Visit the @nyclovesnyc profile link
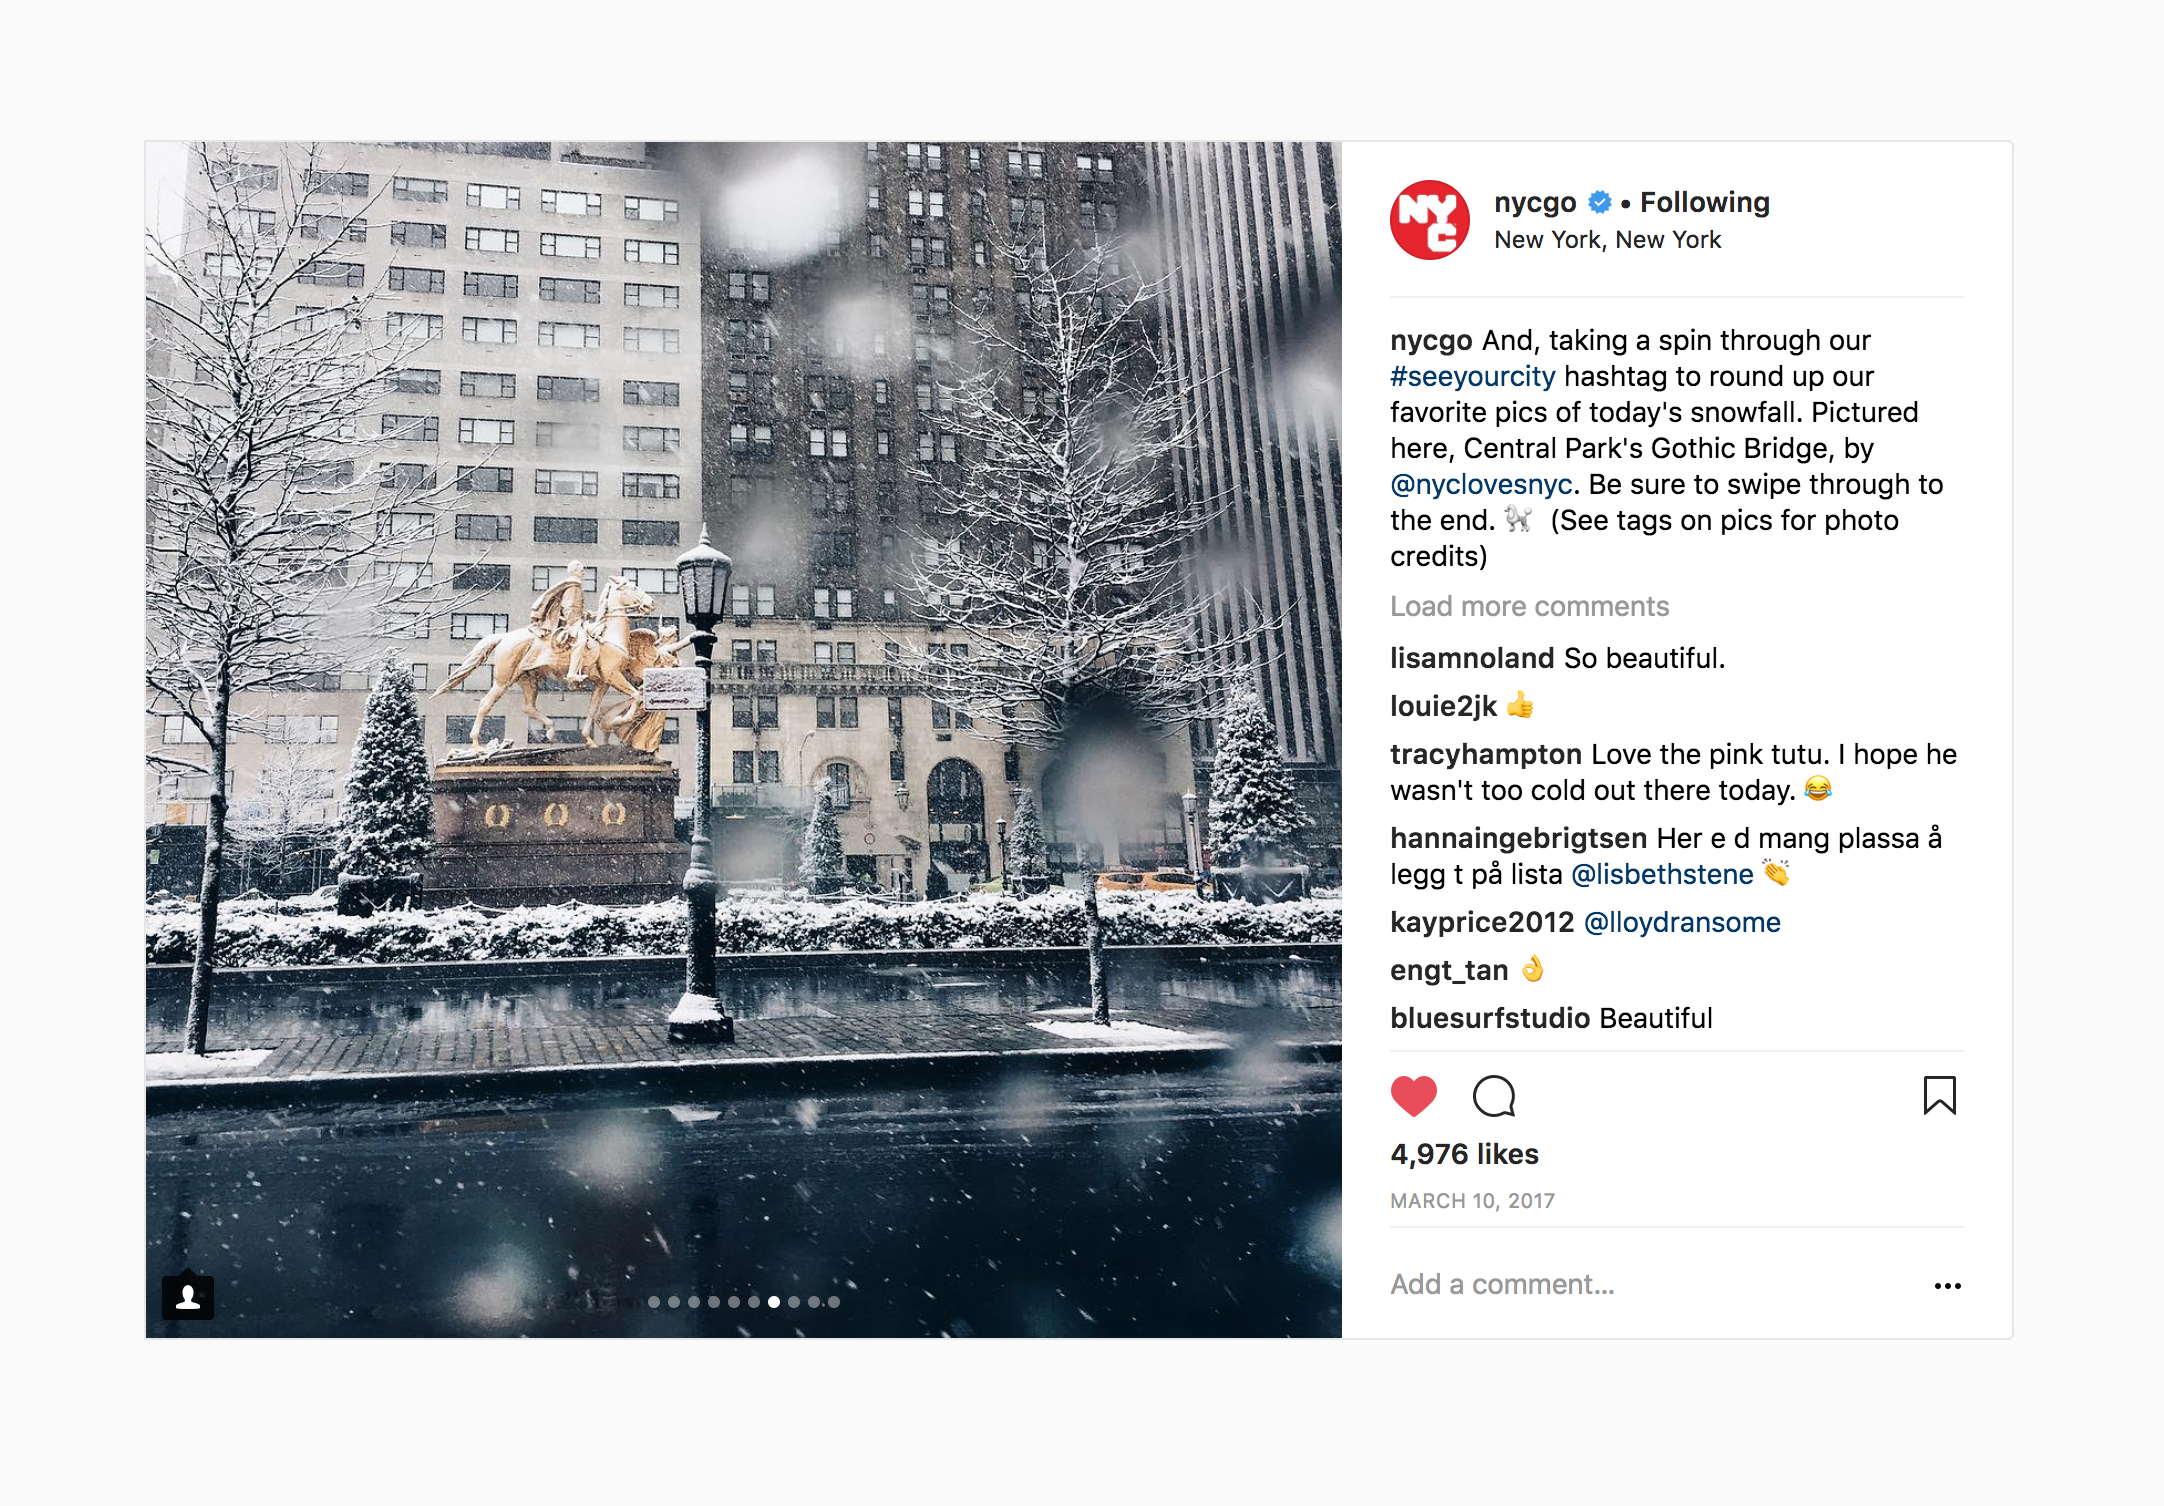The width and height of the screenshot is (2164, 1506). [x=1481, y=484]
